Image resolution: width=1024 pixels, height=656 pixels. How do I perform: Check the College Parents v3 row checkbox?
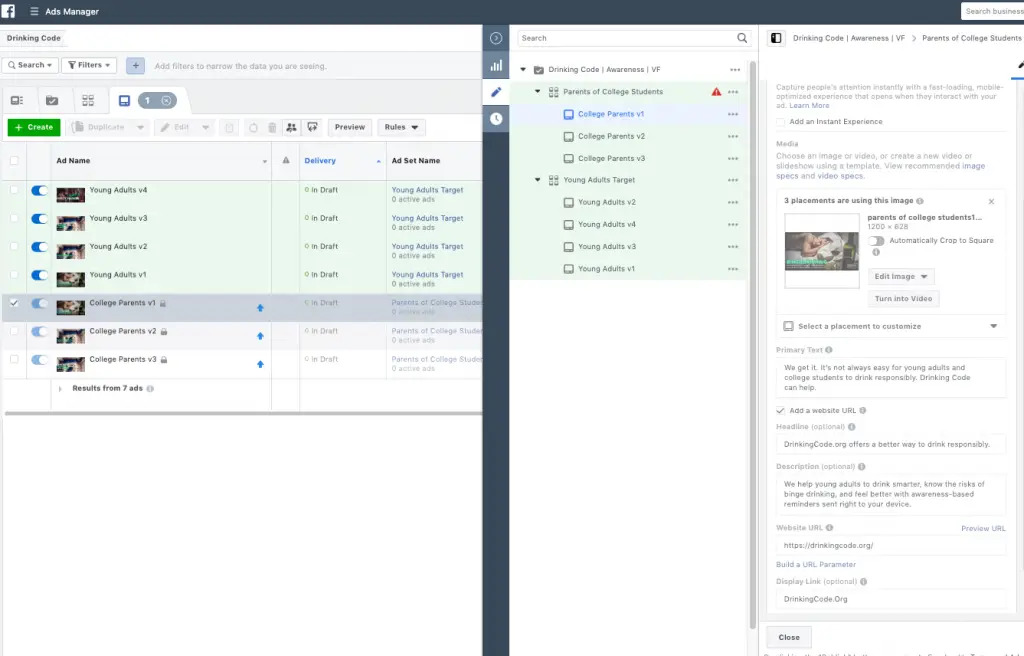pos(14,359)
